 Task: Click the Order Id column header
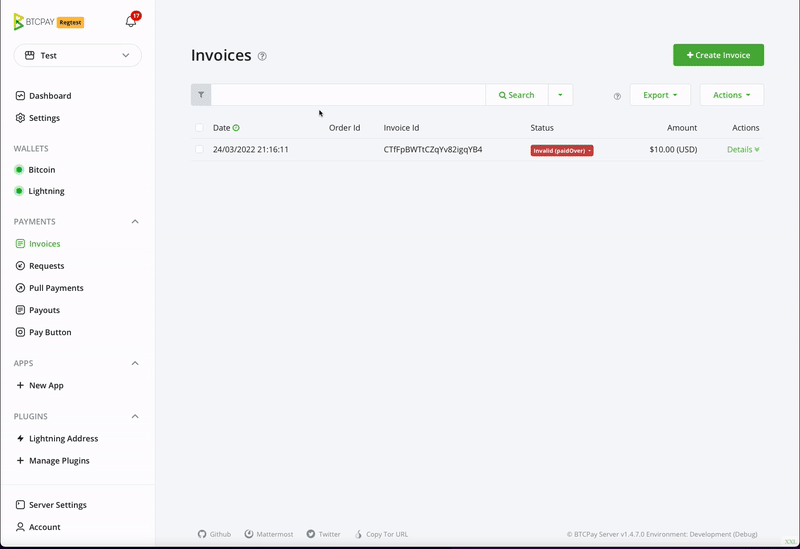pyautogui.click(x=344, y=128)
